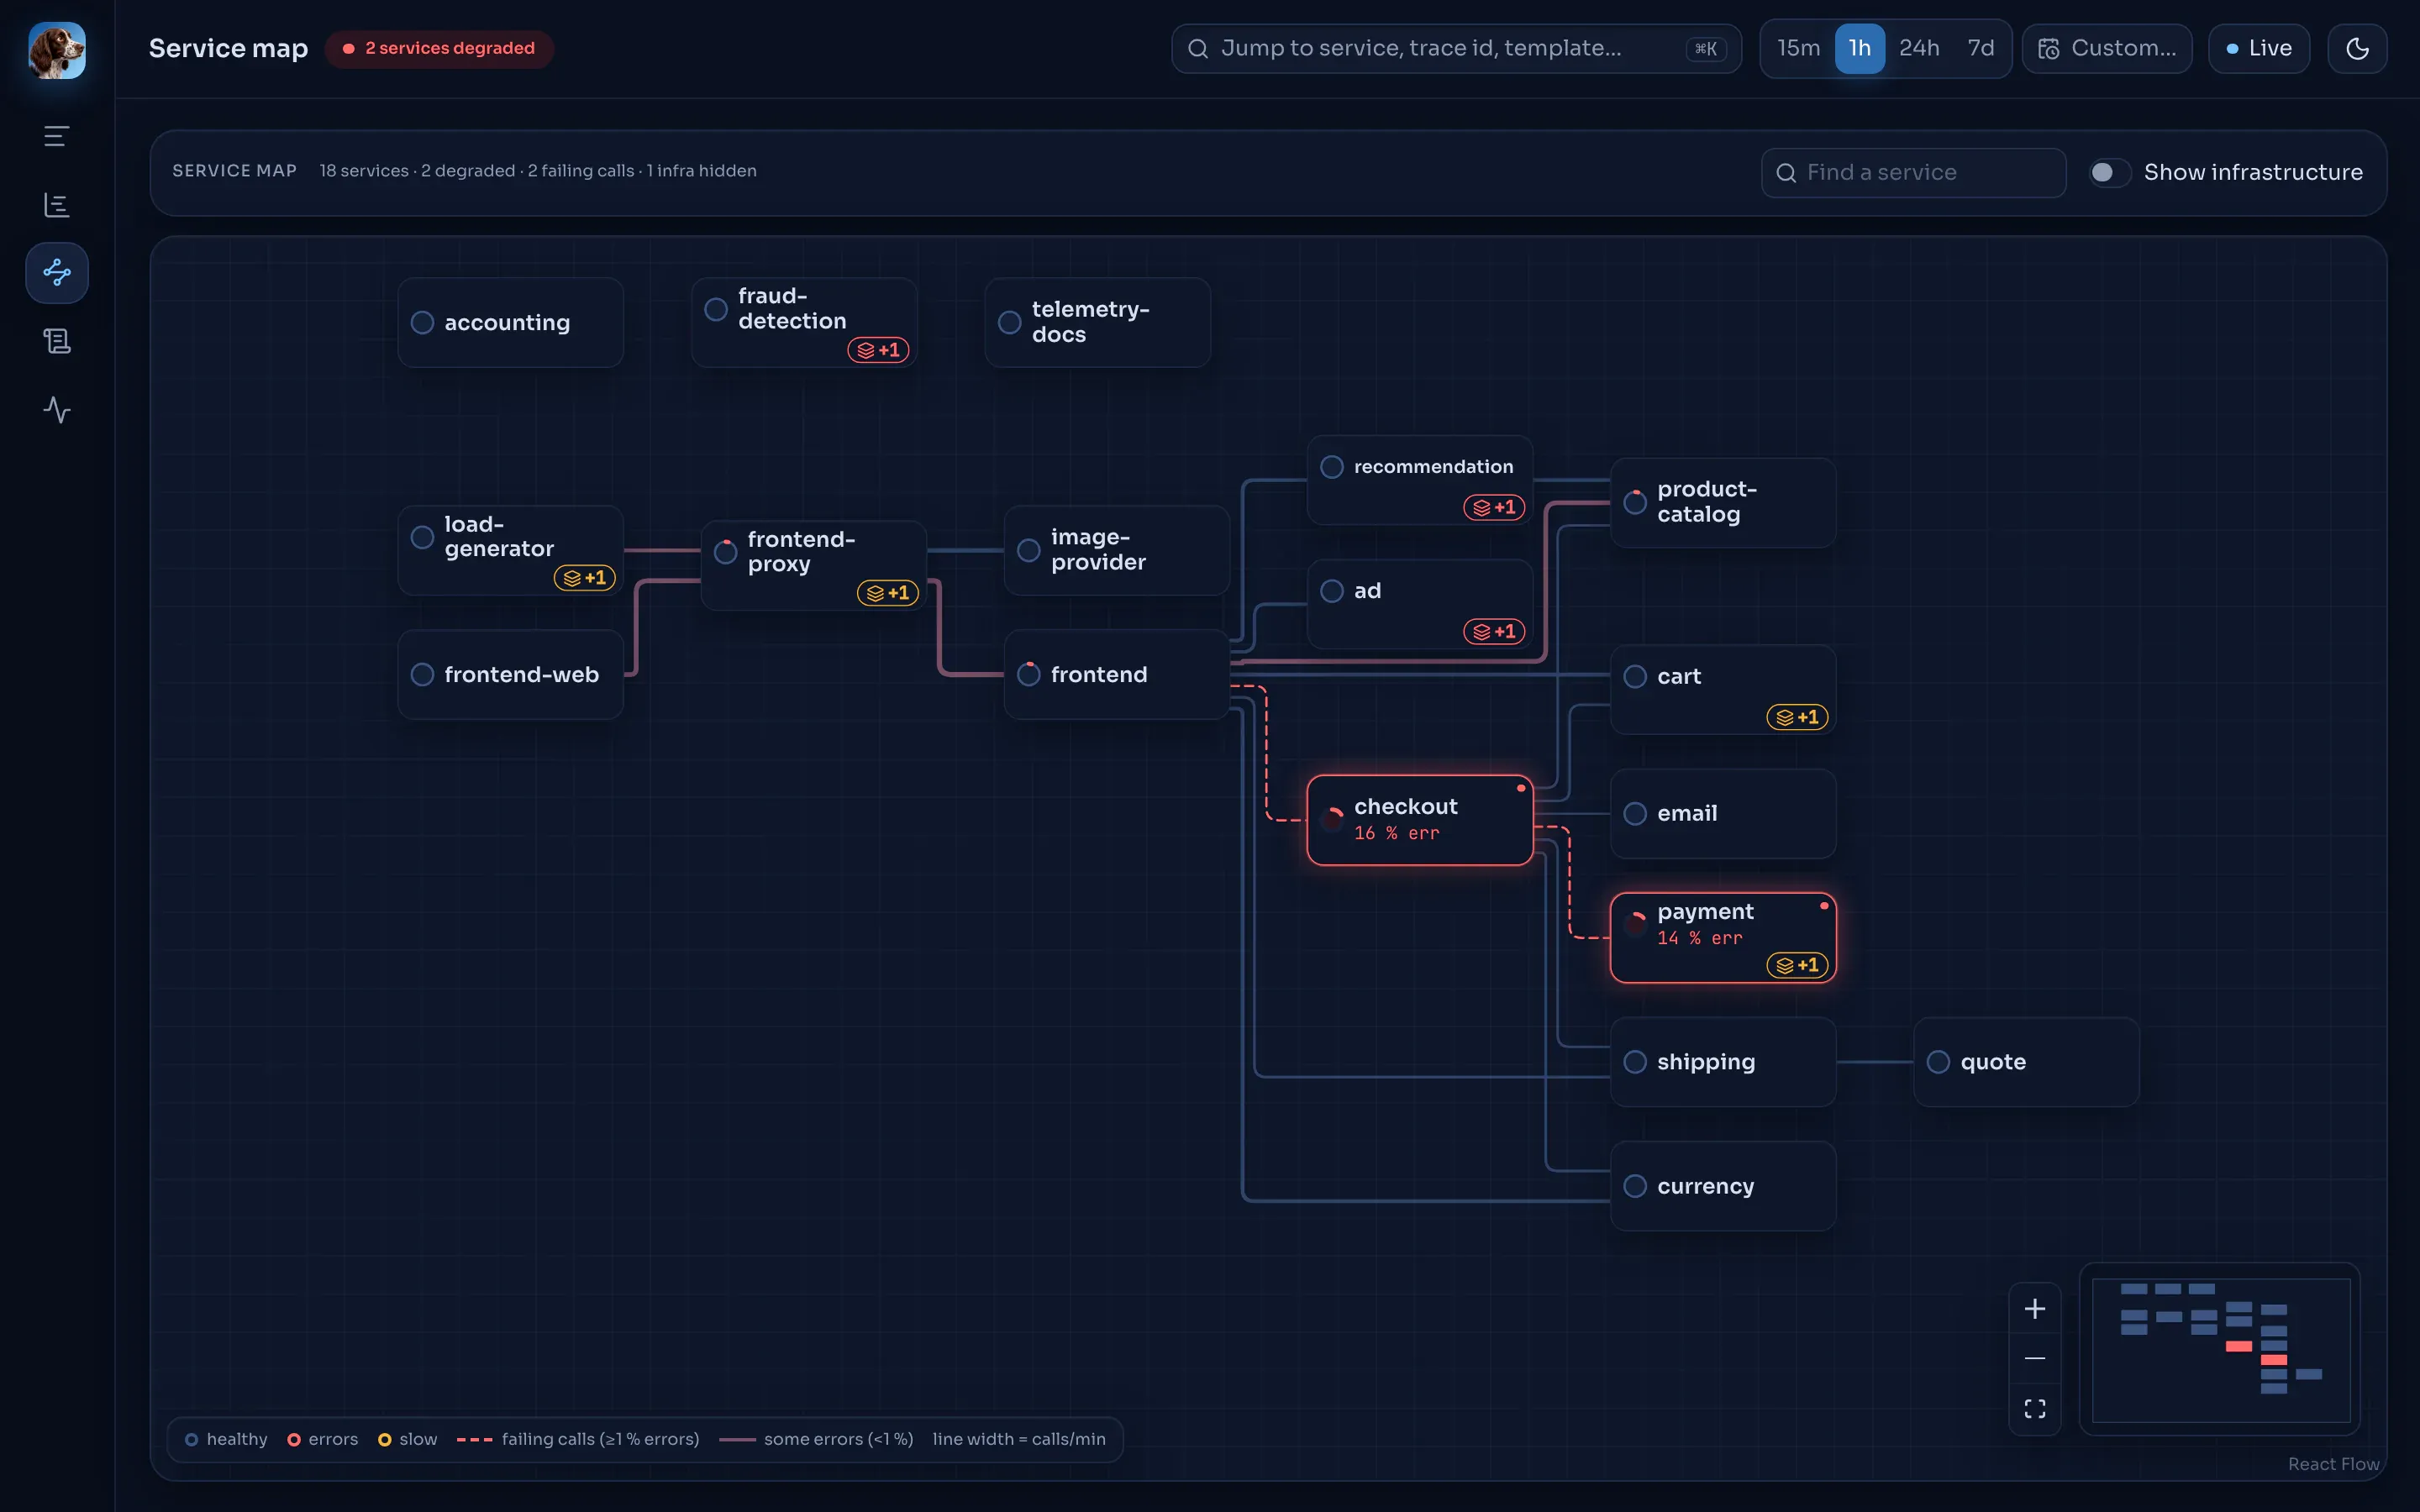Select the 15m time range
This screenshot has width=2420, height=1512.
tap(1798, 48)
